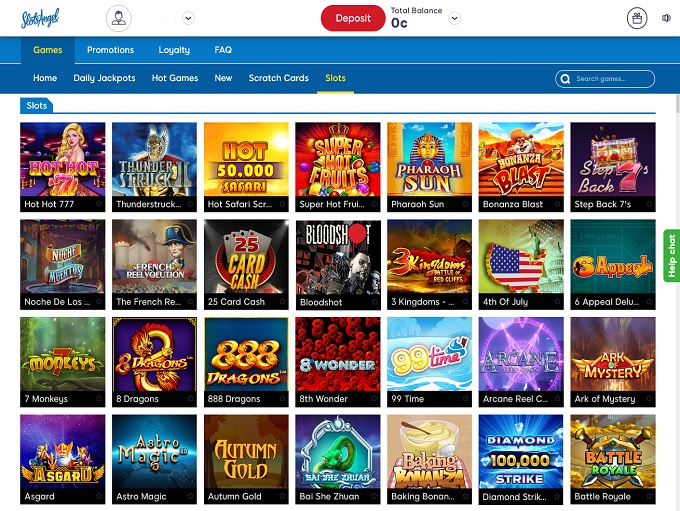Switch to the Scratch Cards tab

[x=278, y=78]
